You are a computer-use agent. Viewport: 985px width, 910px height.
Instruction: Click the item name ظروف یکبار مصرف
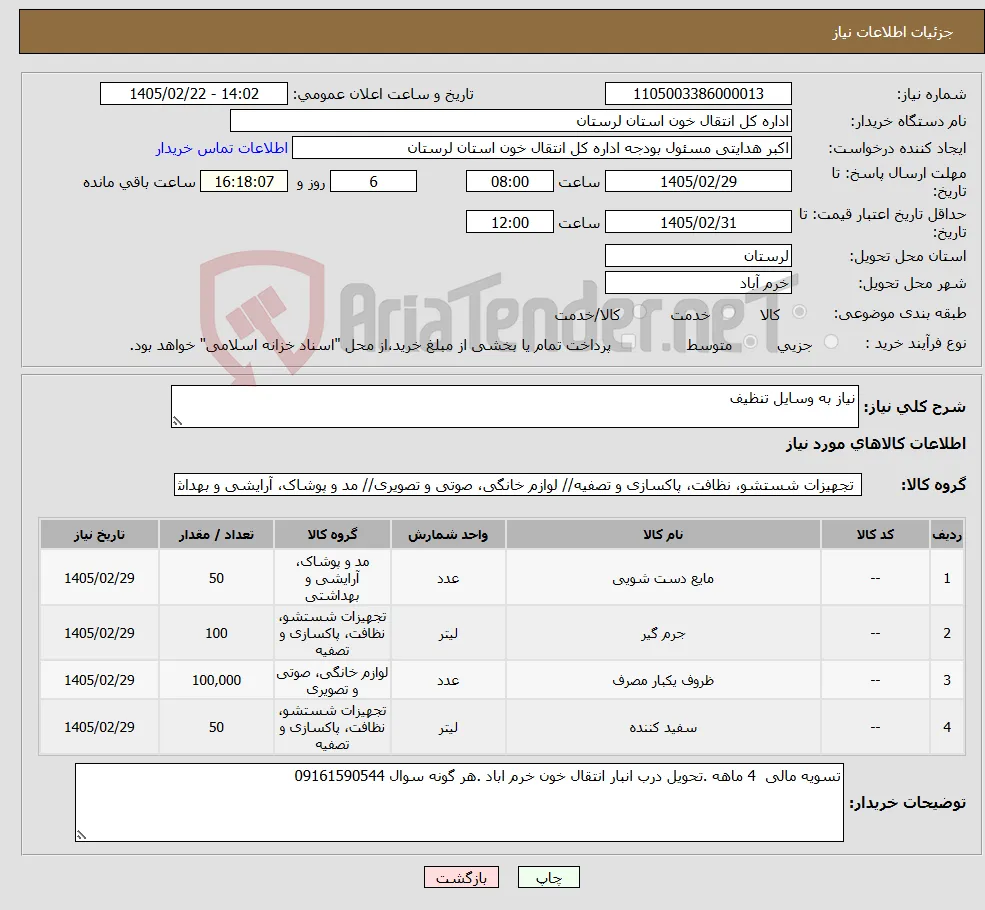[x=663, y=680]
